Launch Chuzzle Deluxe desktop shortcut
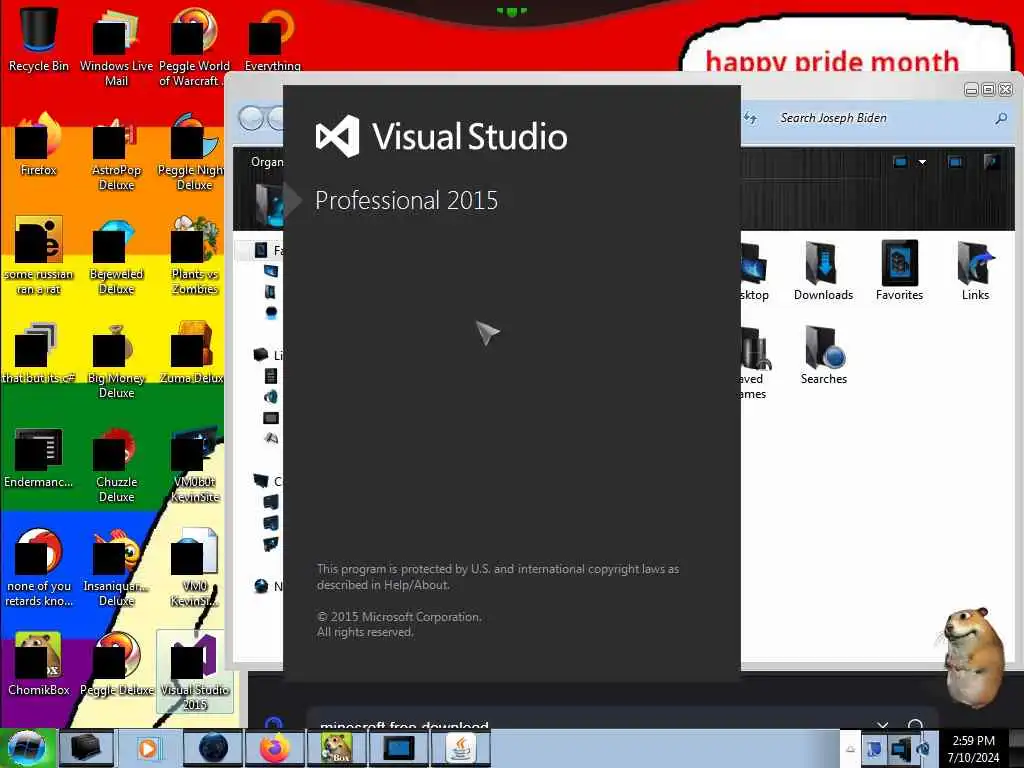Viewport: 1024px width, 768px height. 116,464
